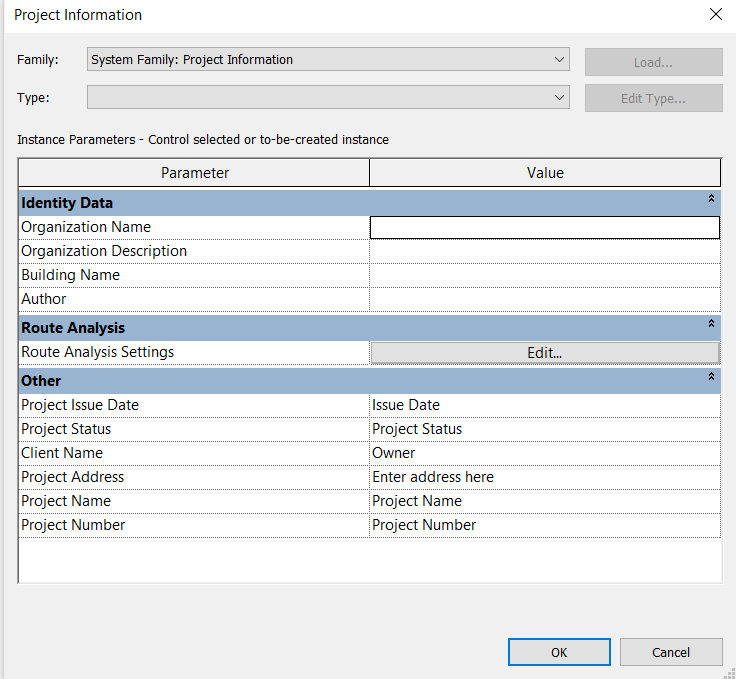This screenshot has width=736, height=679.
Task: Collapse the Other section chevron
Action: pos(711,376)
